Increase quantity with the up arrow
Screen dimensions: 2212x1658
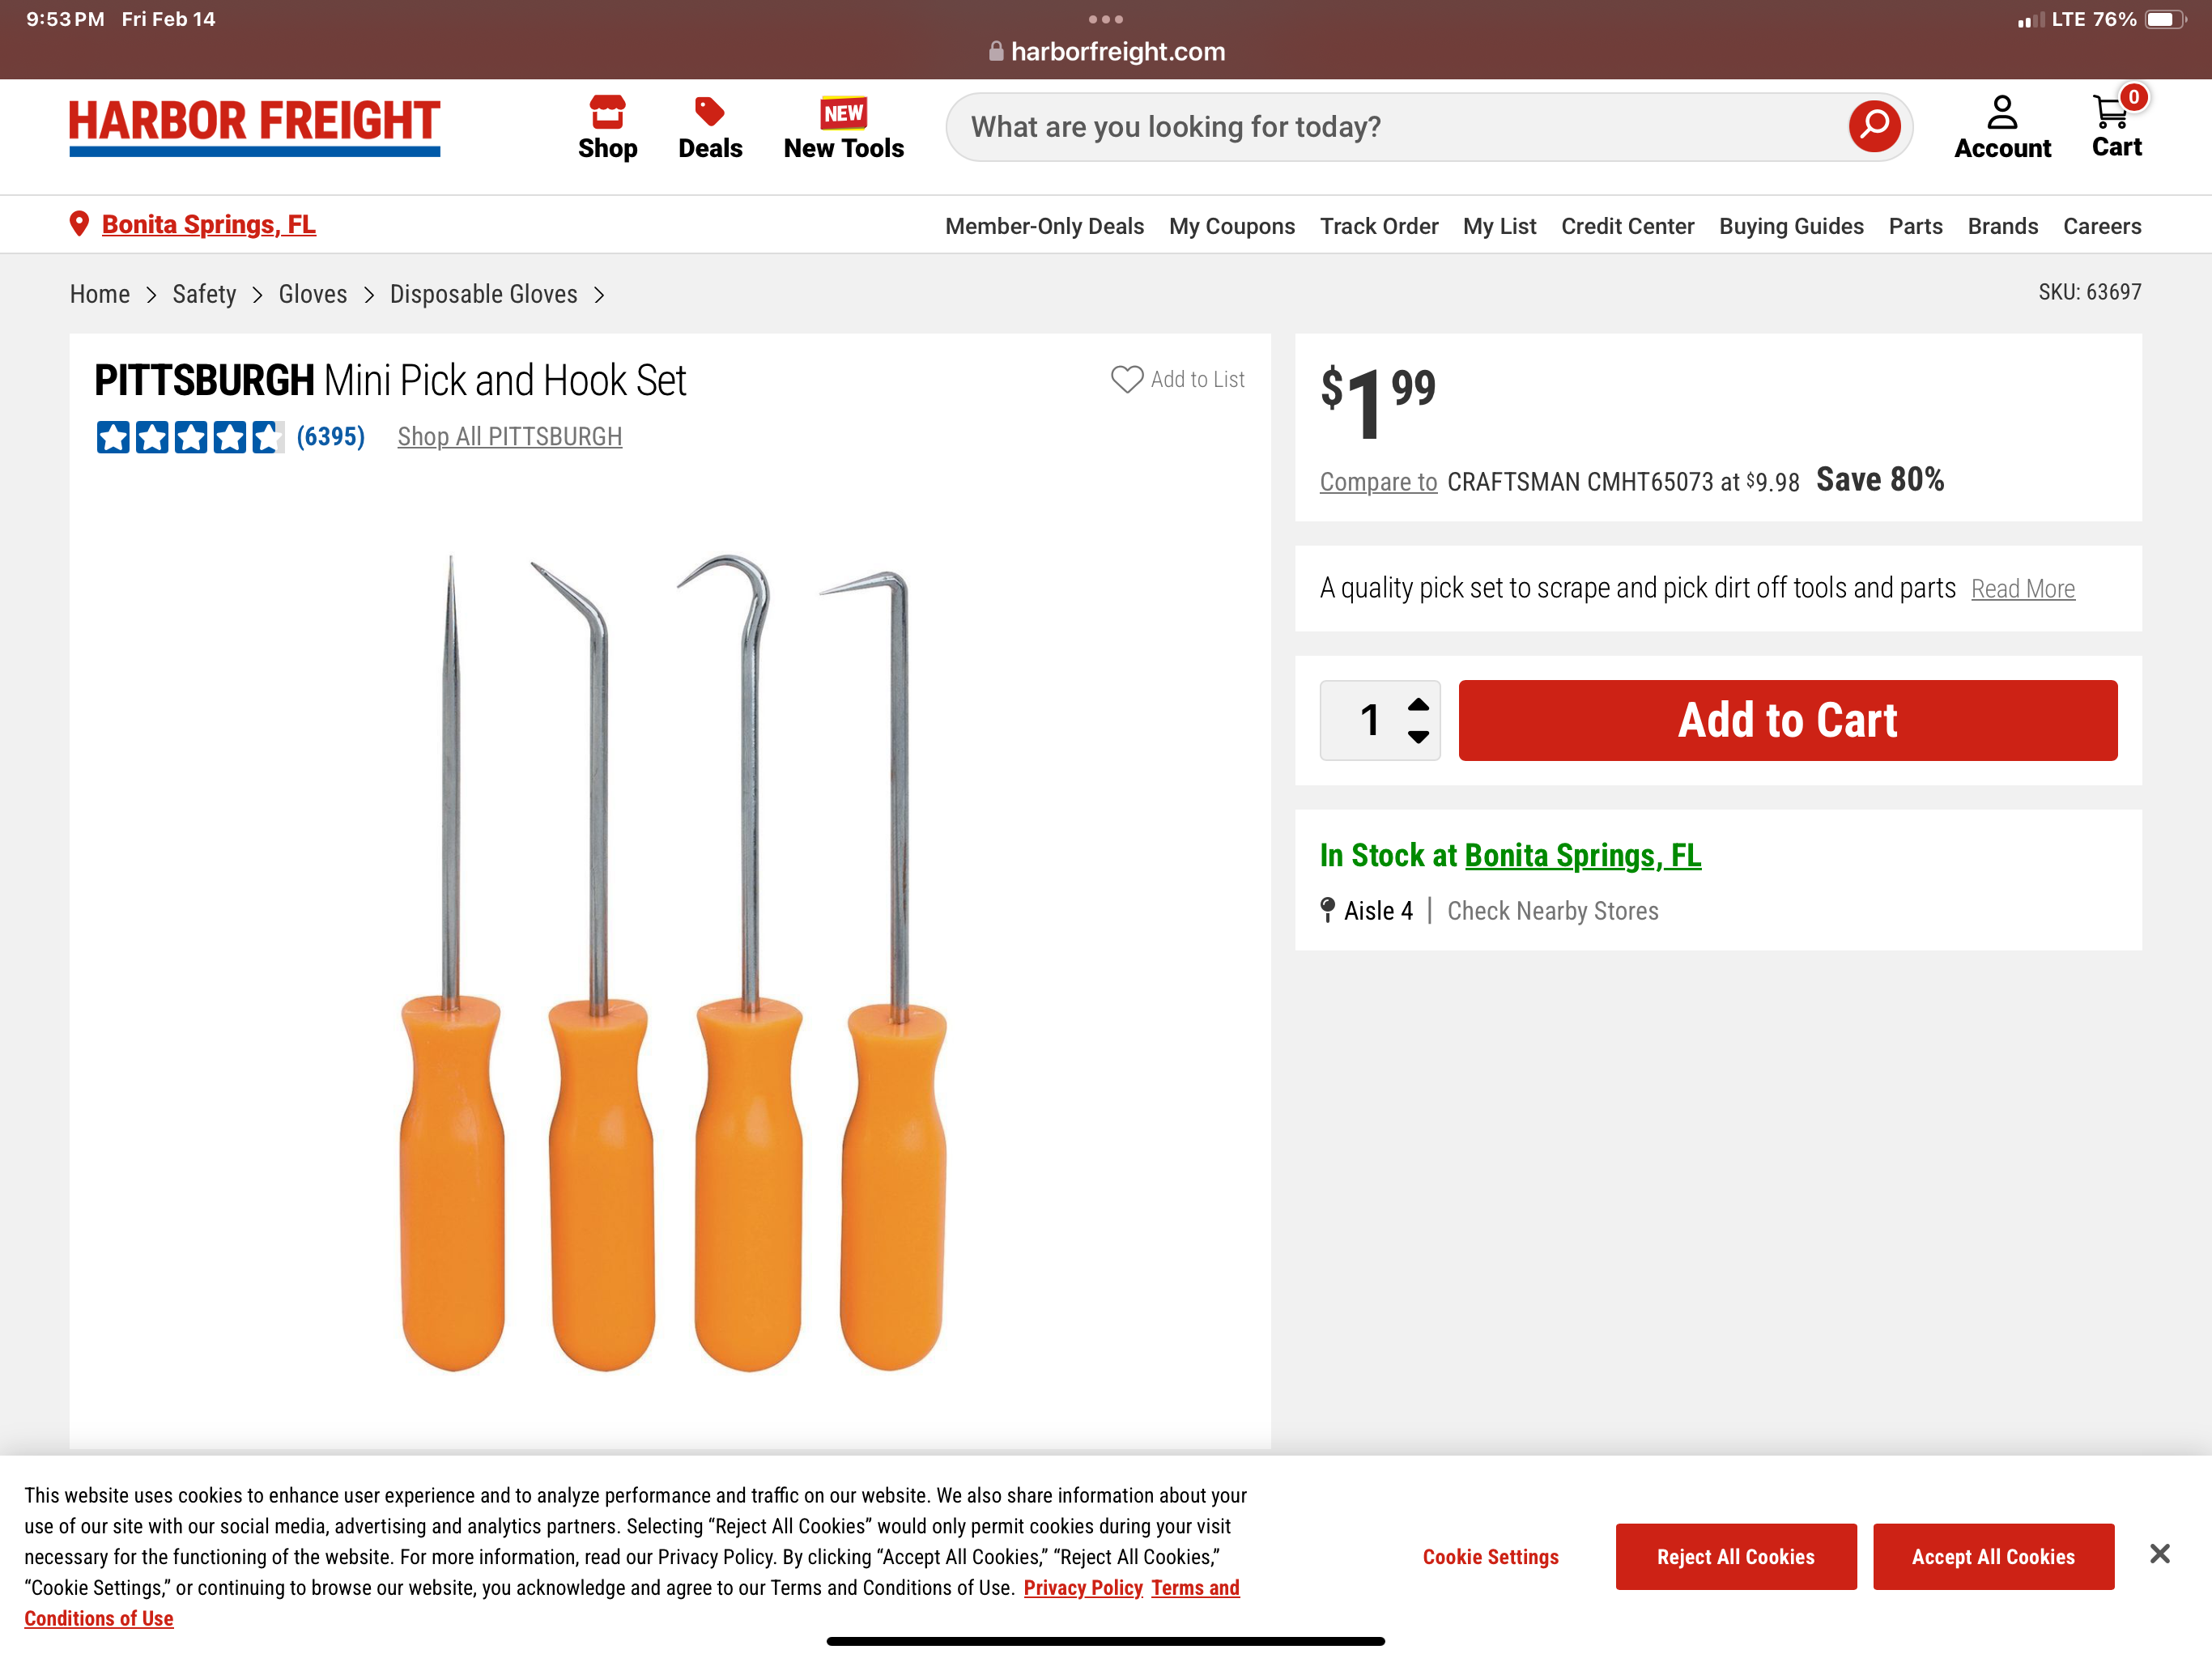coord(1418,704)
